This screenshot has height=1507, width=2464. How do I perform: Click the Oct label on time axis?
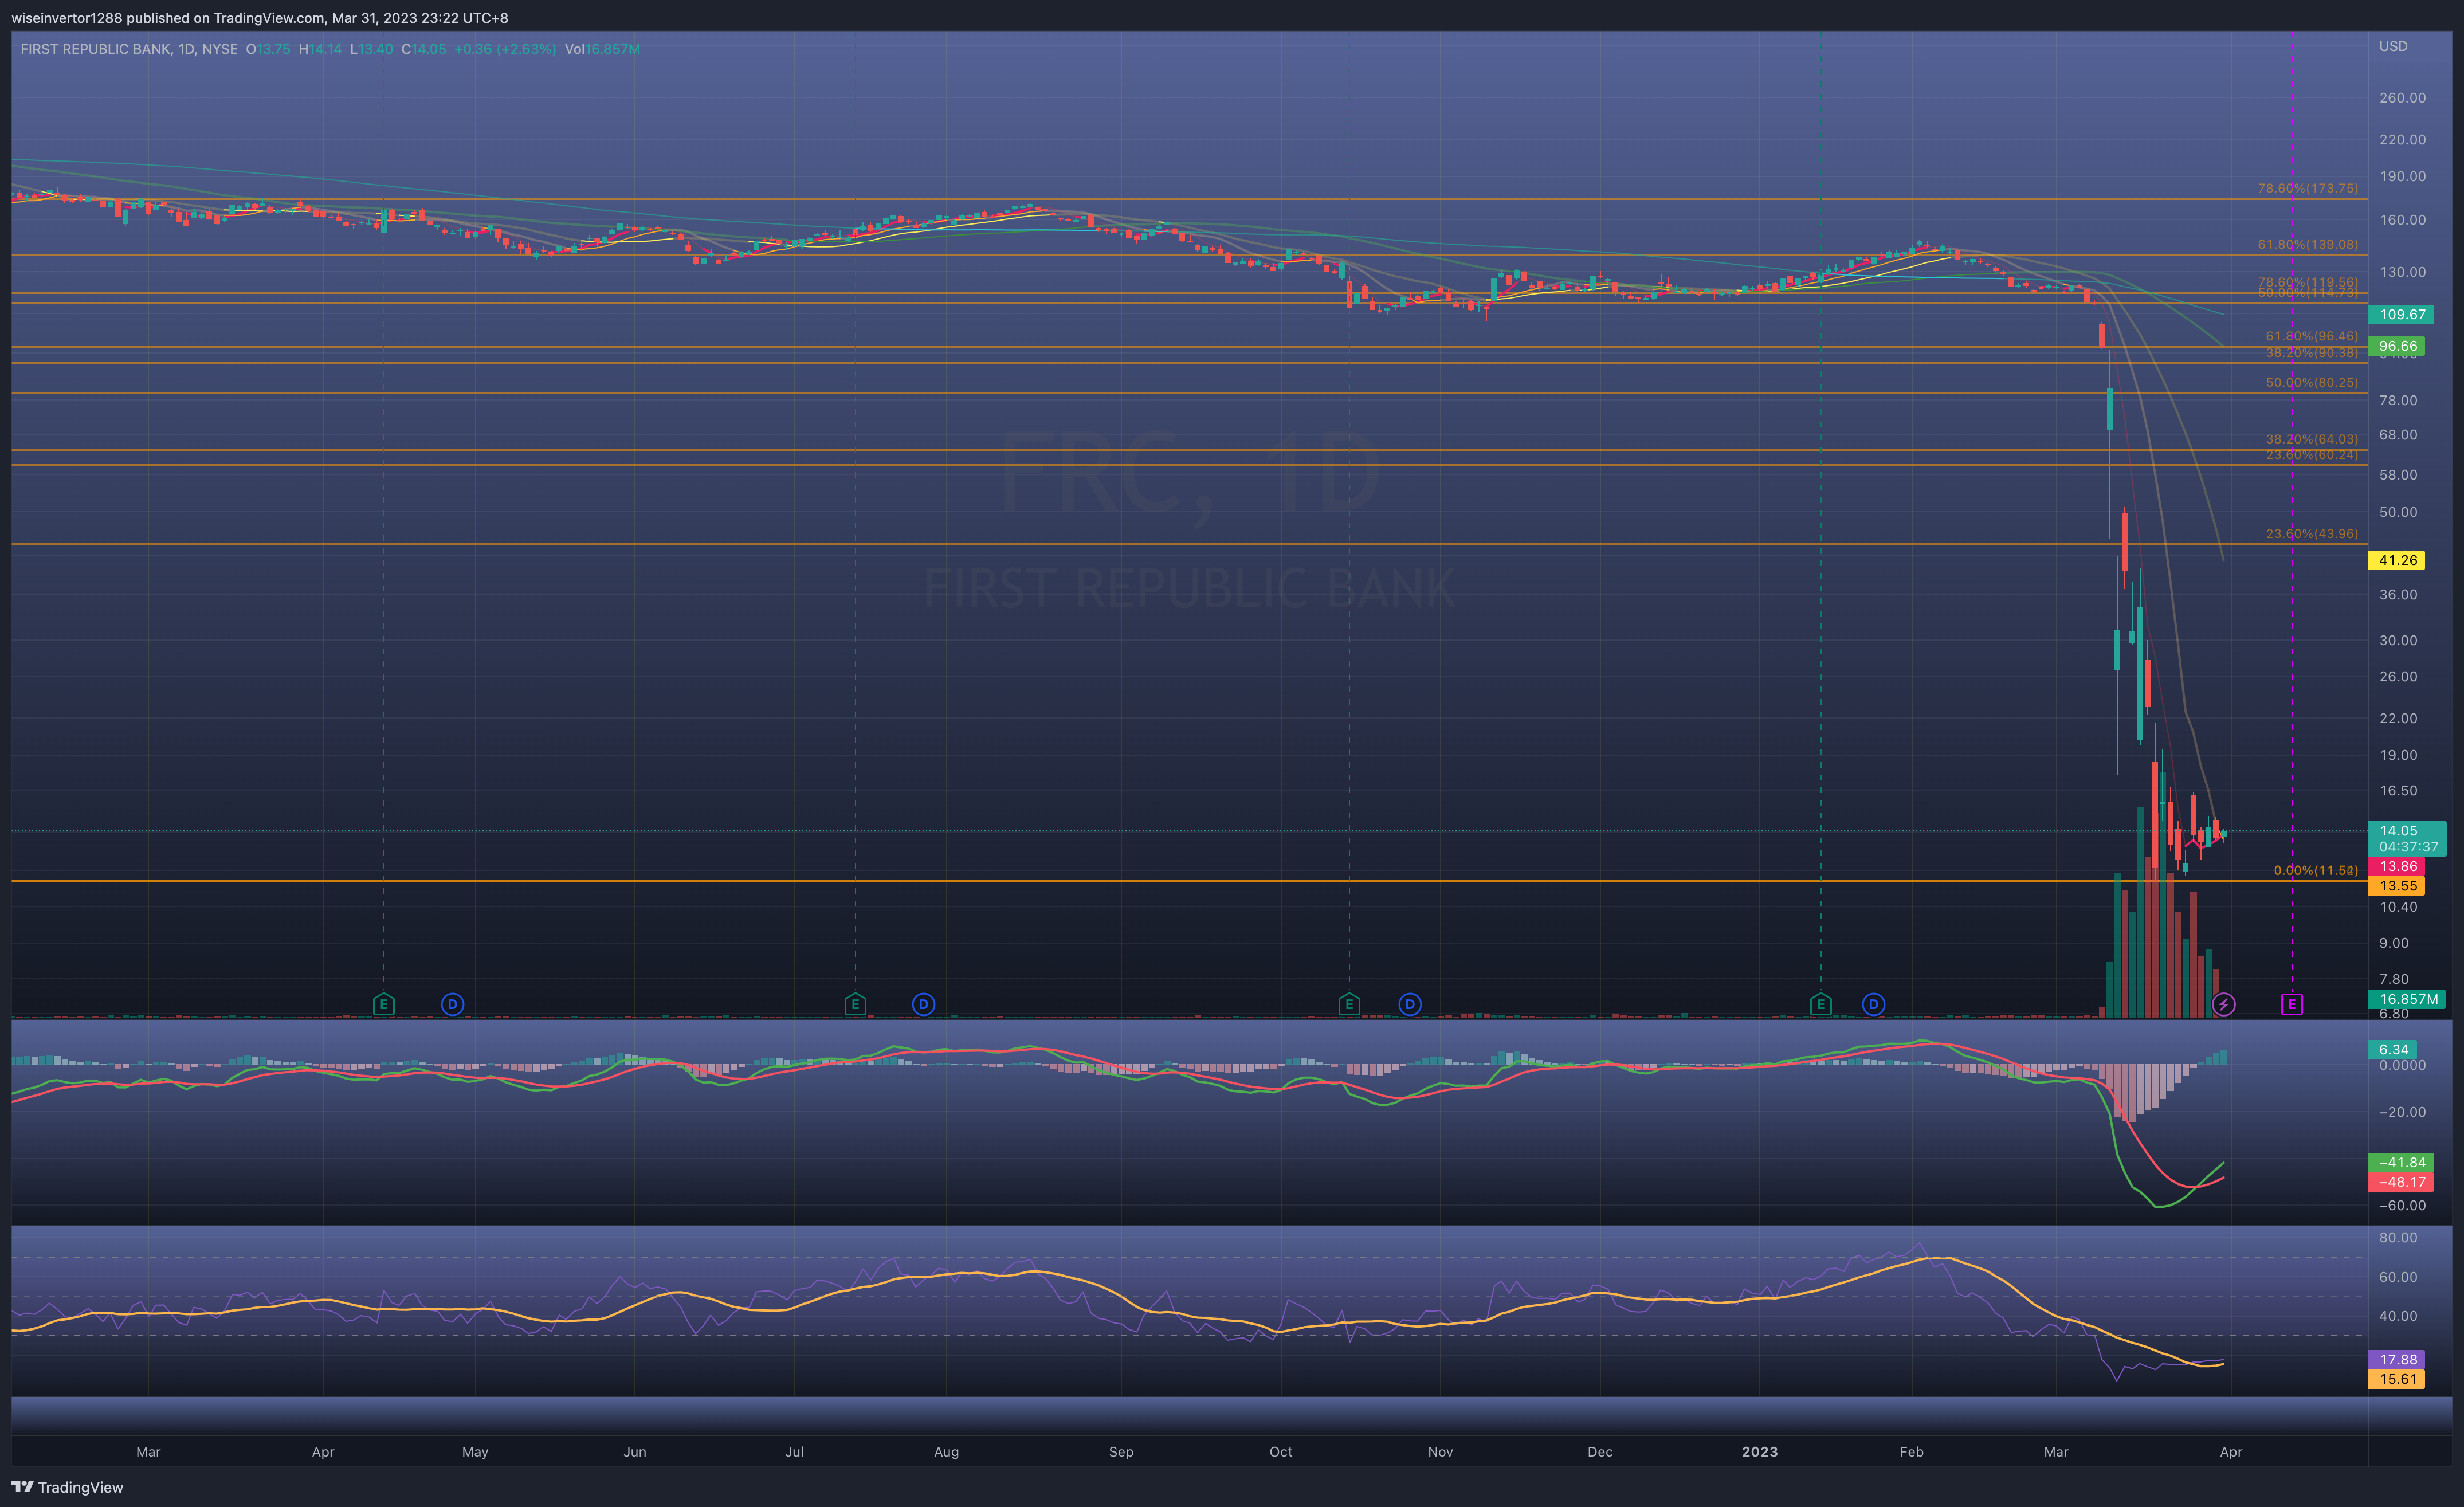click(x=1280, y=1451)
